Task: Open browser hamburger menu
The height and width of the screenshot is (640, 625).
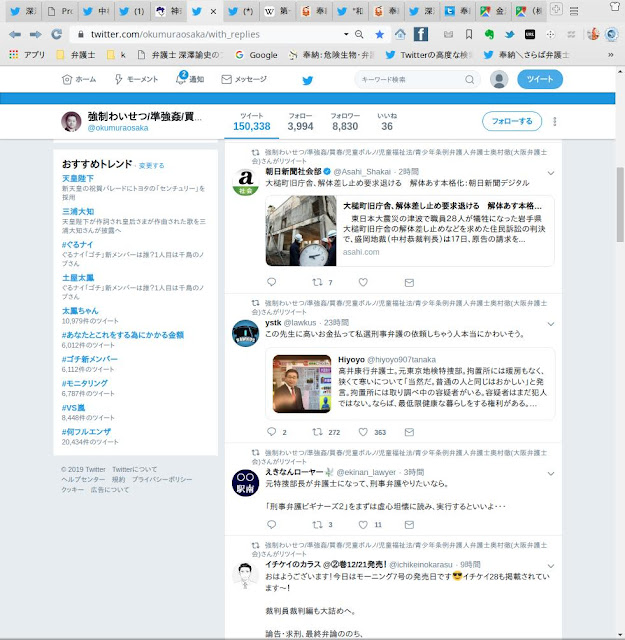Action: 574,11
